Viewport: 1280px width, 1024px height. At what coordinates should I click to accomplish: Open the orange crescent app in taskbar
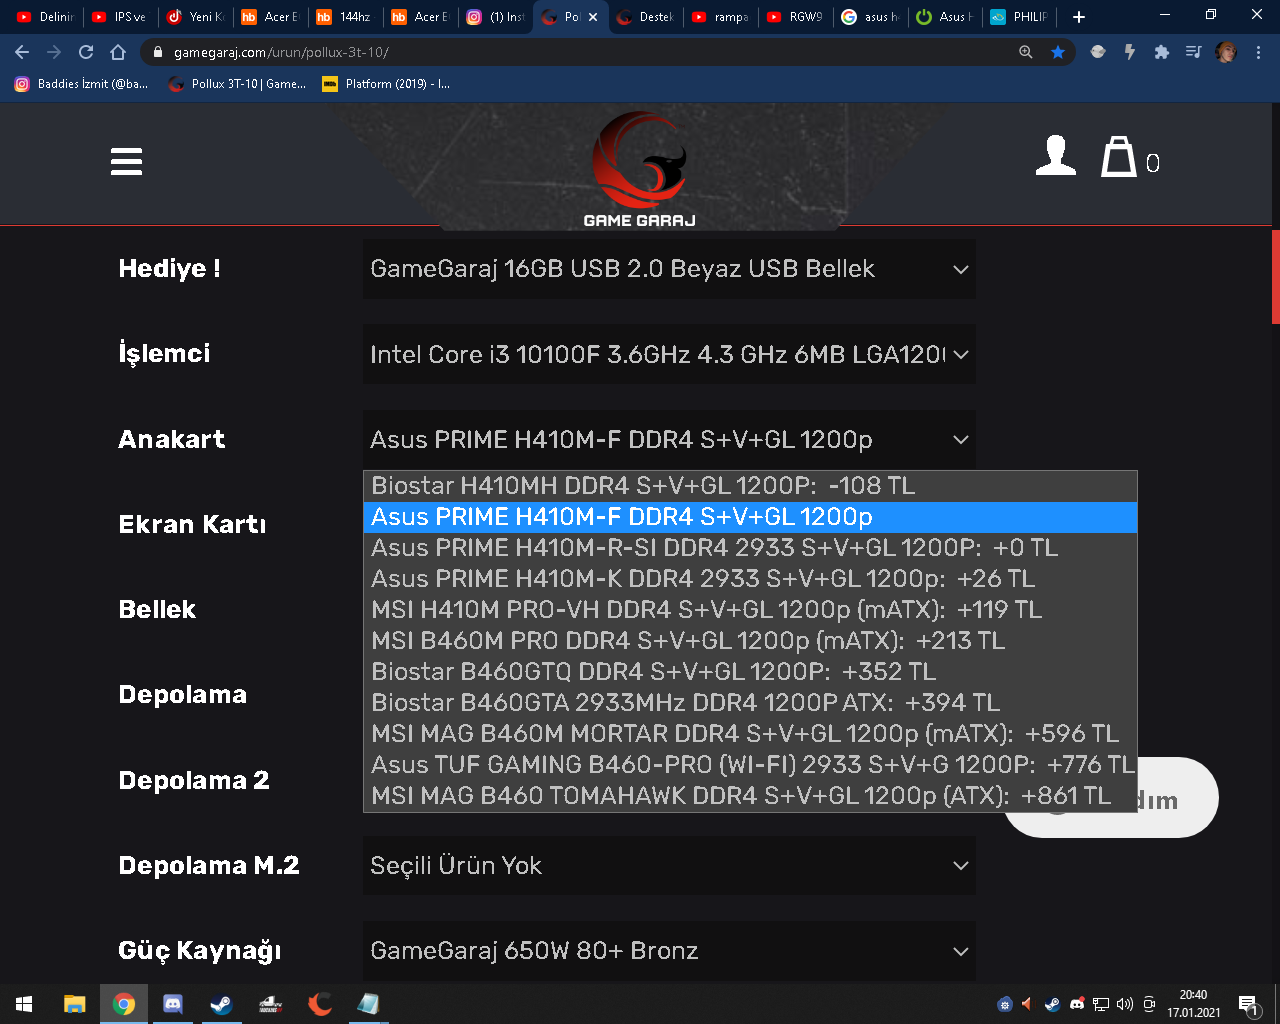[320, 1004]
